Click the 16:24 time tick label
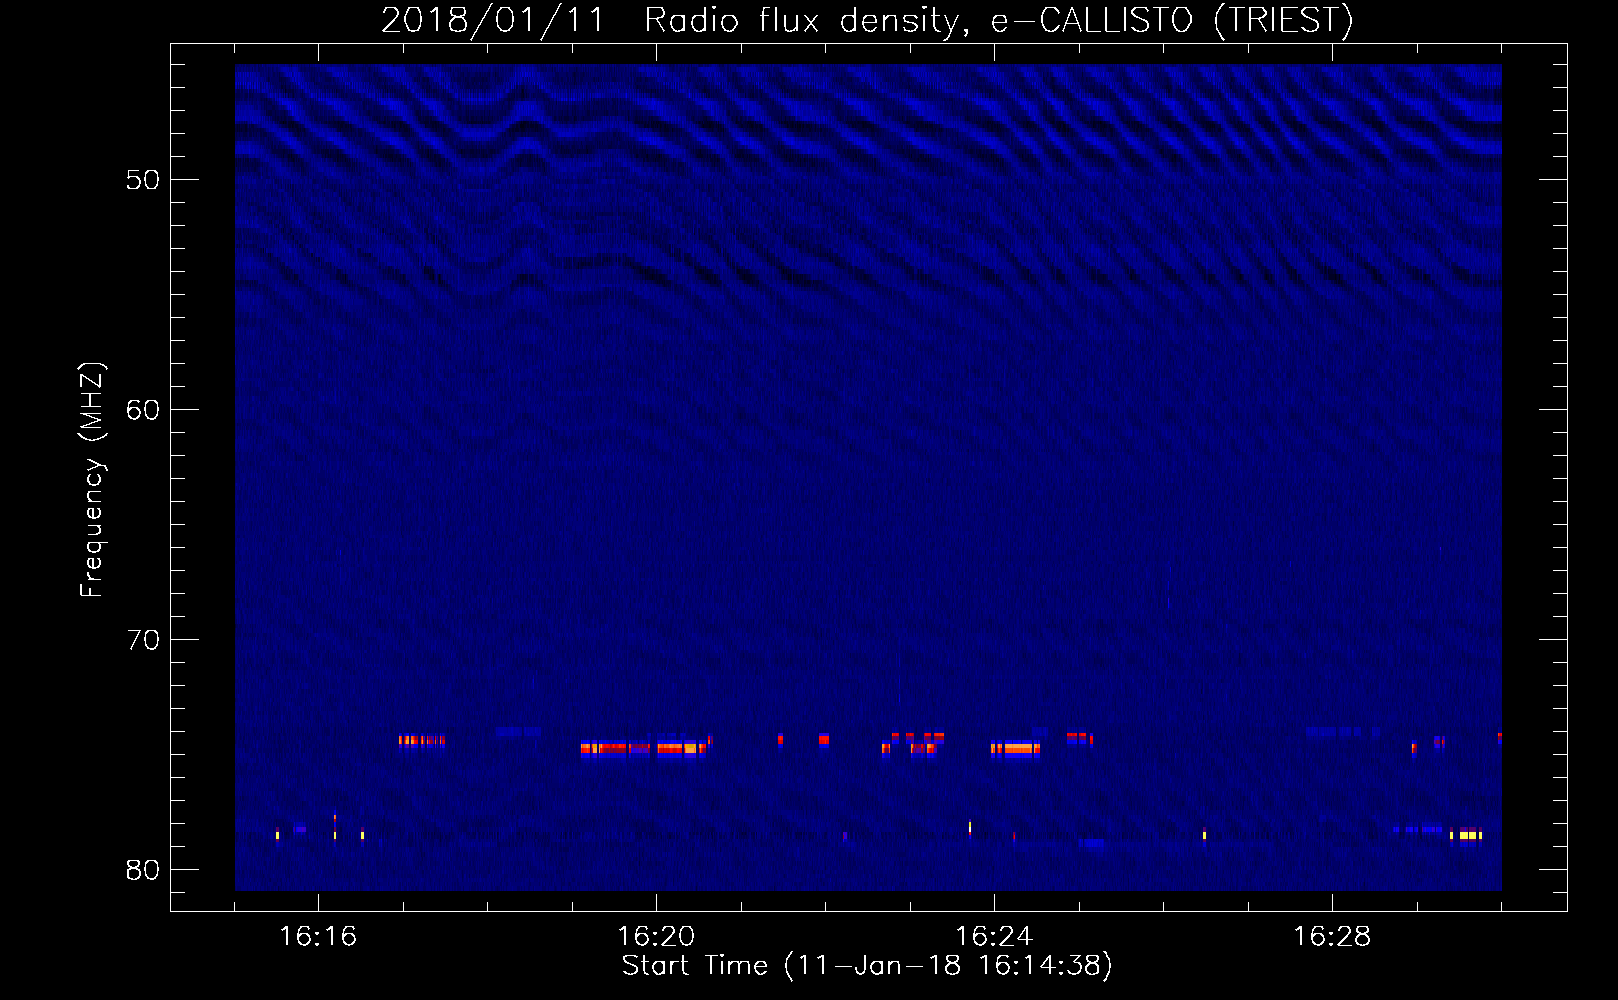The width and height of the screenshot is (1618, 1000). [x=994, y=936]
